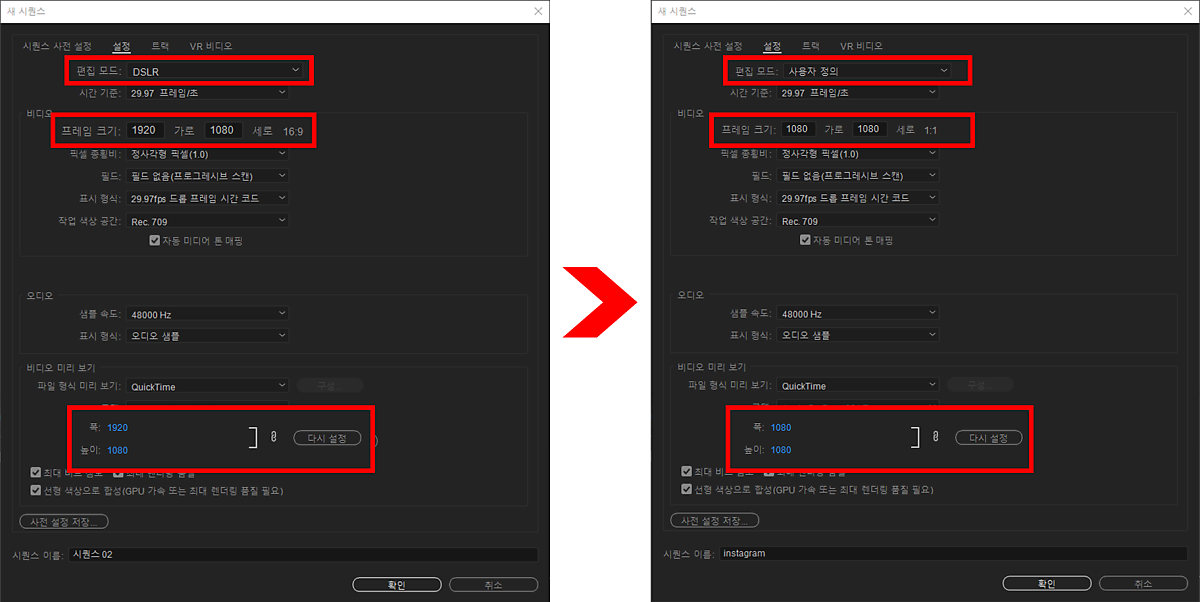Click 다시 설정 button in right dialog
Screen dimensions: 1200x602
[x=988, y=438]
